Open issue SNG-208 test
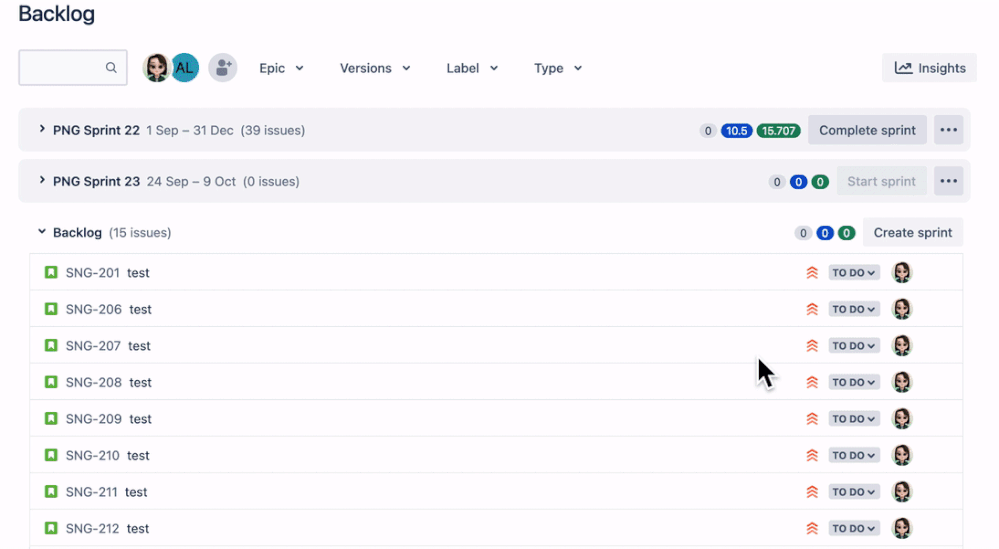The image size is (999, 549). pos(496,382)
